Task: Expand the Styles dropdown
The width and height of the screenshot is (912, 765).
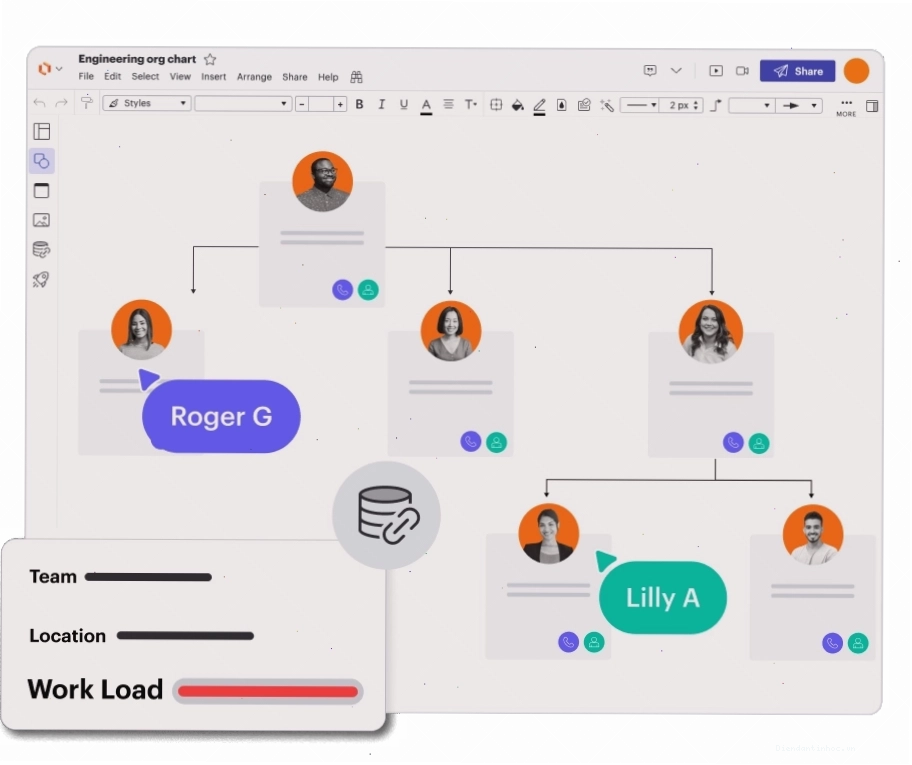Action: click(x=147, y=103)
